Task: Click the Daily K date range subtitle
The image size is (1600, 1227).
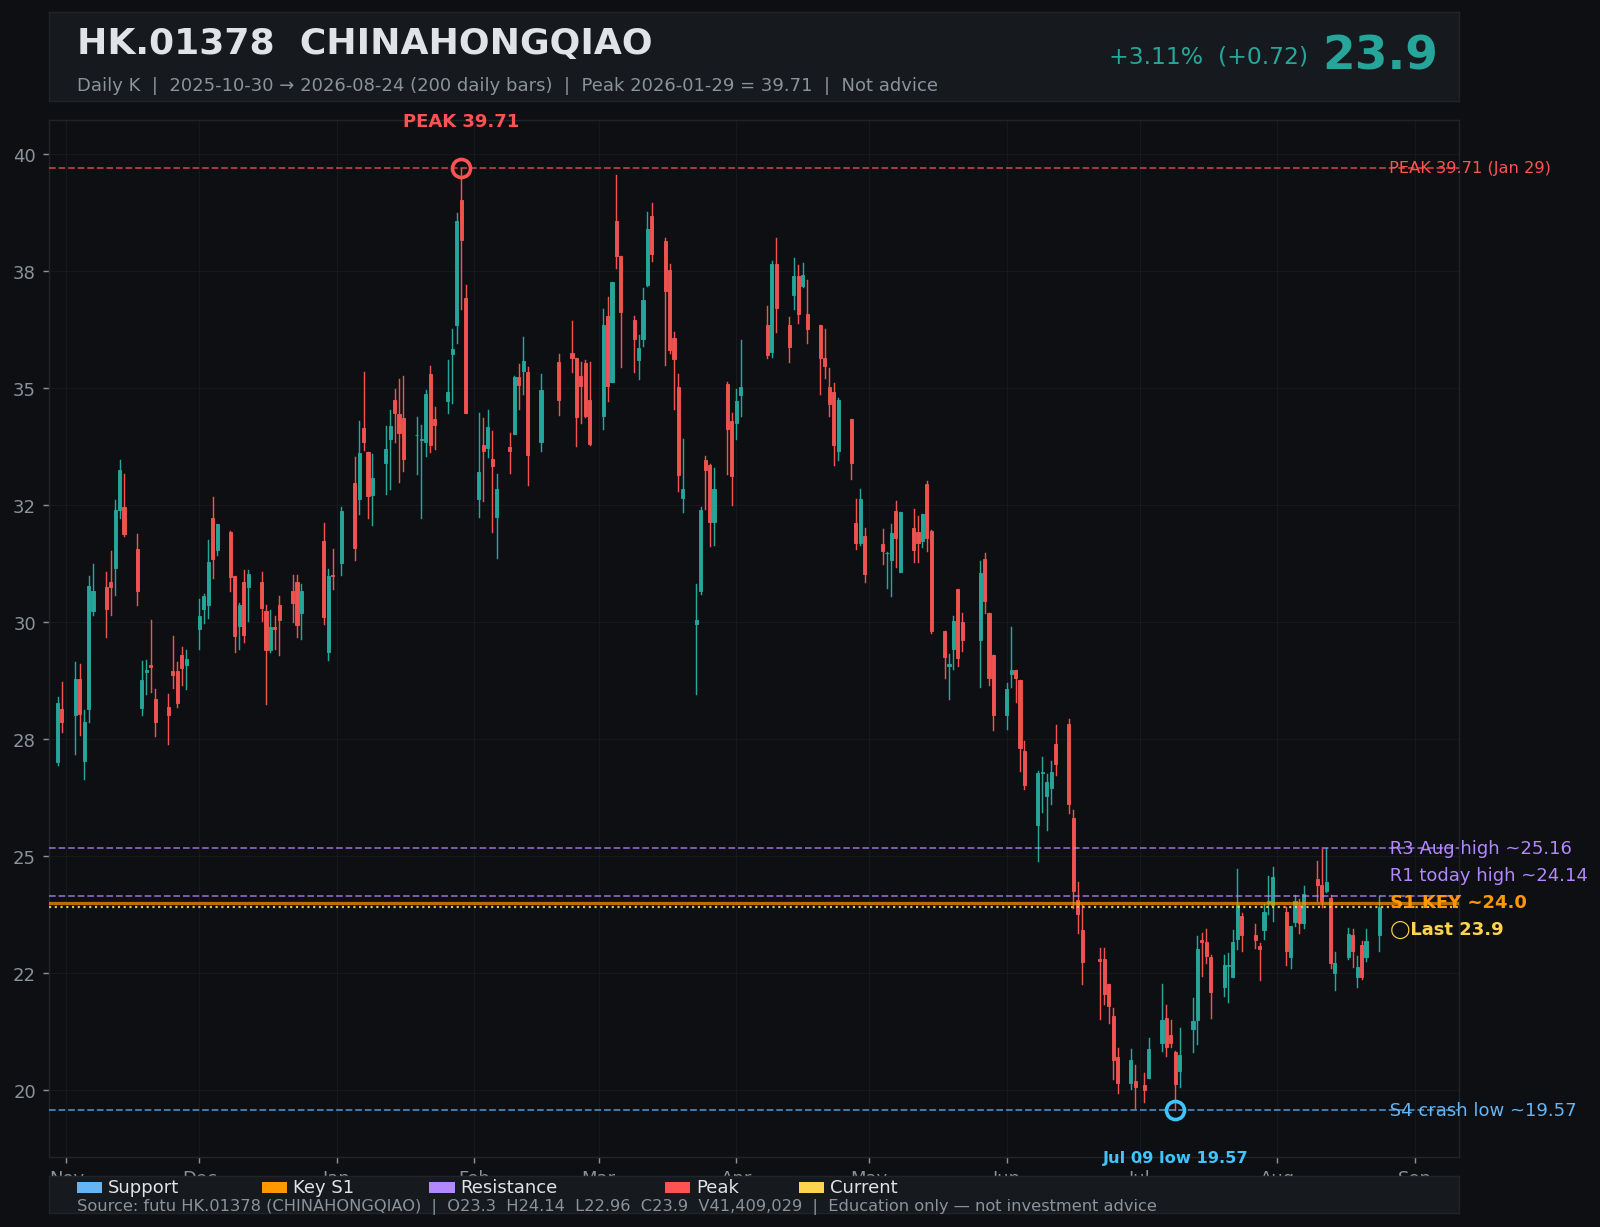Action: click(x=507, y=85)
